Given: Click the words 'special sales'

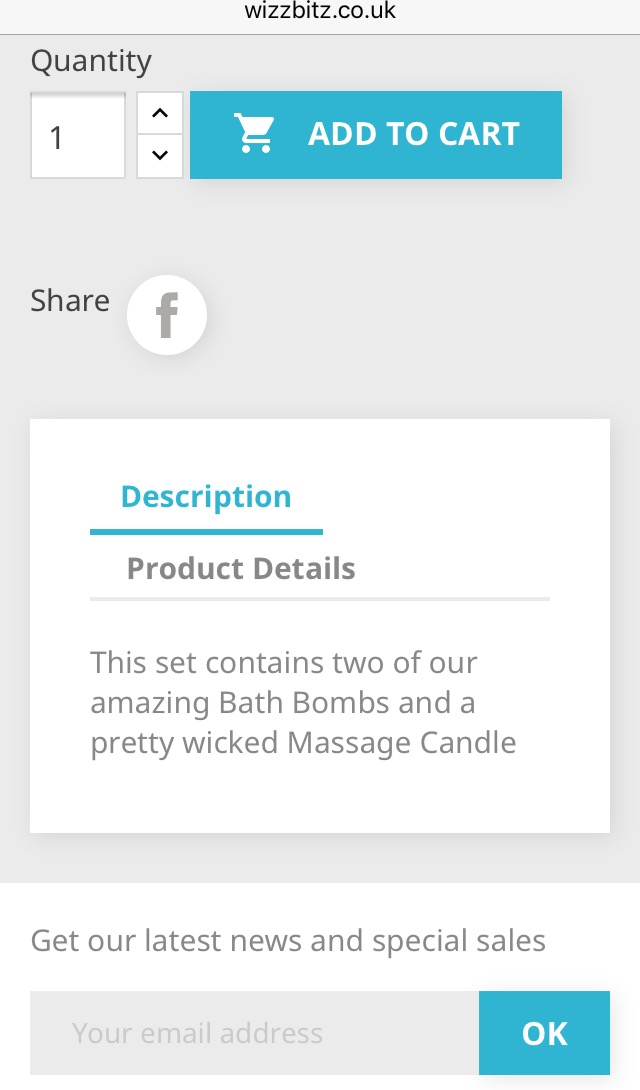Looking at the screenshot, I should (459, 941).
